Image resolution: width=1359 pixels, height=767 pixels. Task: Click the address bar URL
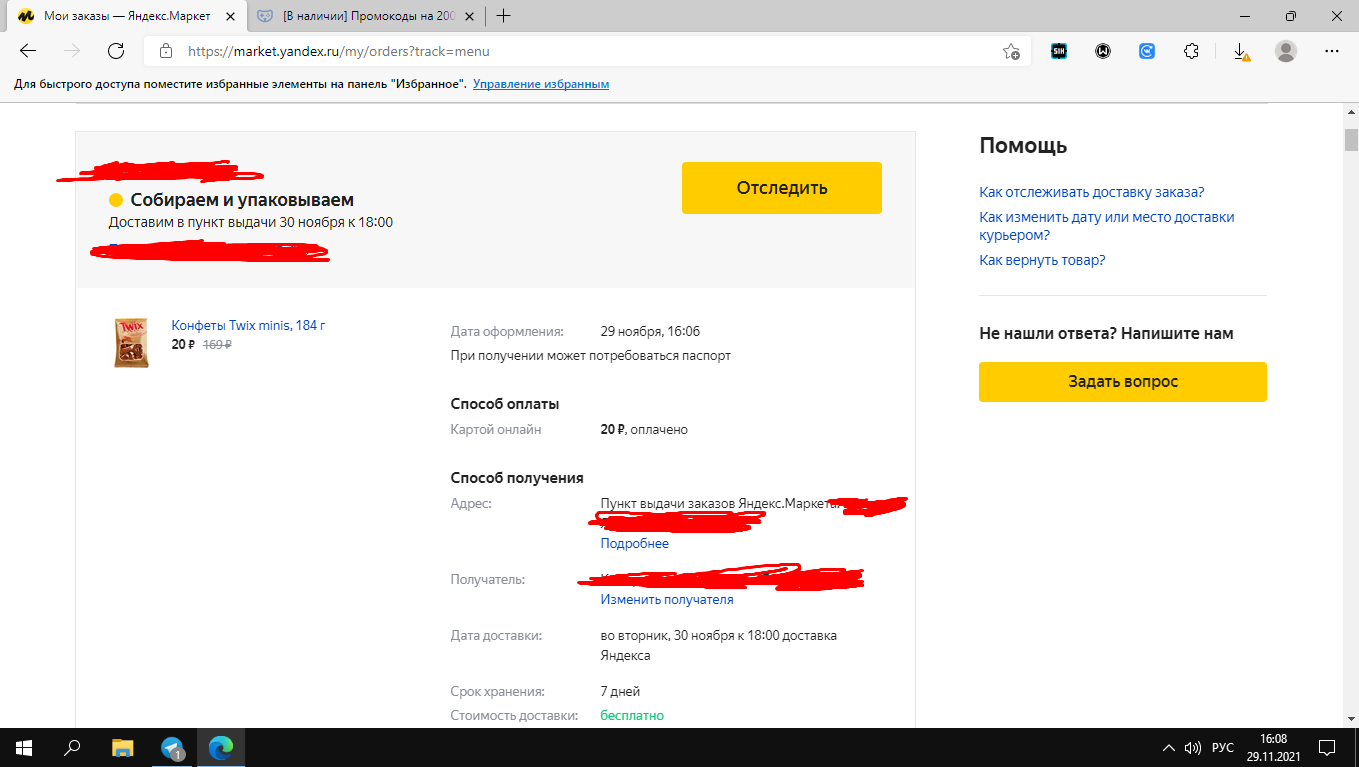click(x=339, y=51)
